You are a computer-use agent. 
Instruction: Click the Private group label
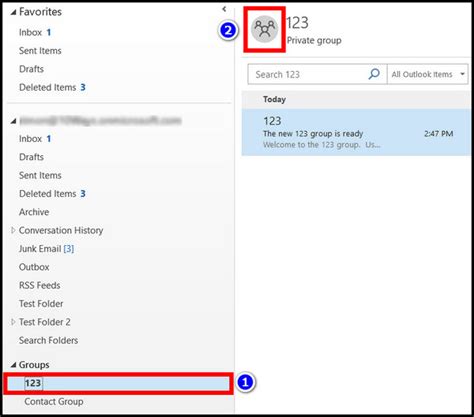tap(314, 41)
